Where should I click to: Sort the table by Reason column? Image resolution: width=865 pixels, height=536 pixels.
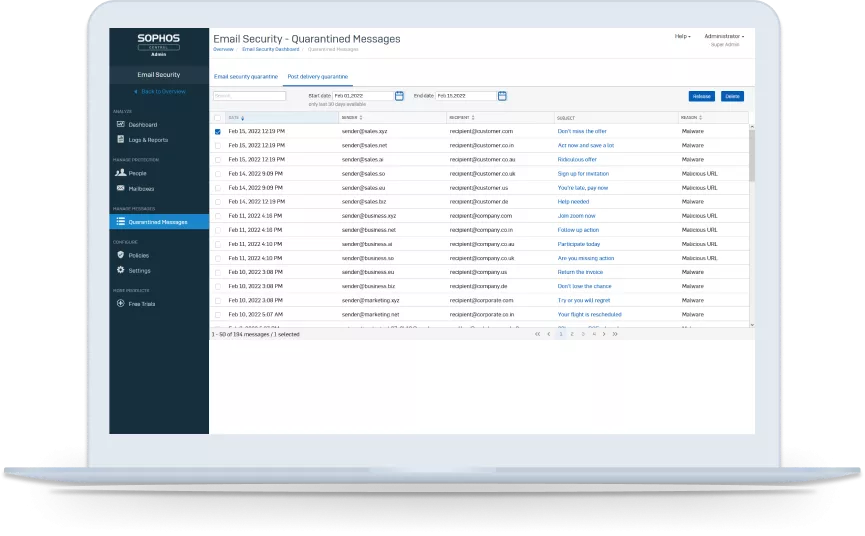point(691,117)
